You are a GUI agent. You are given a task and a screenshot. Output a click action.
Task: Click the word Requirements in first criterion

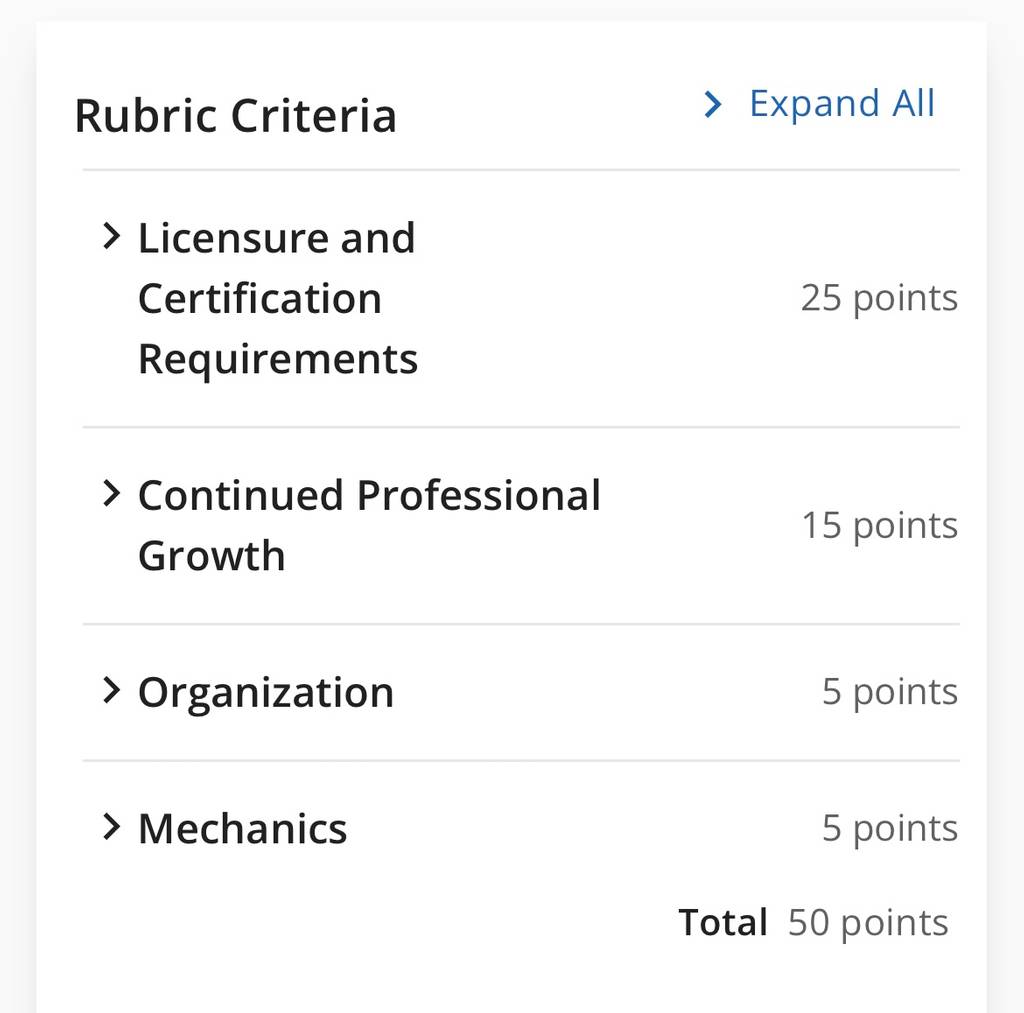278,360
